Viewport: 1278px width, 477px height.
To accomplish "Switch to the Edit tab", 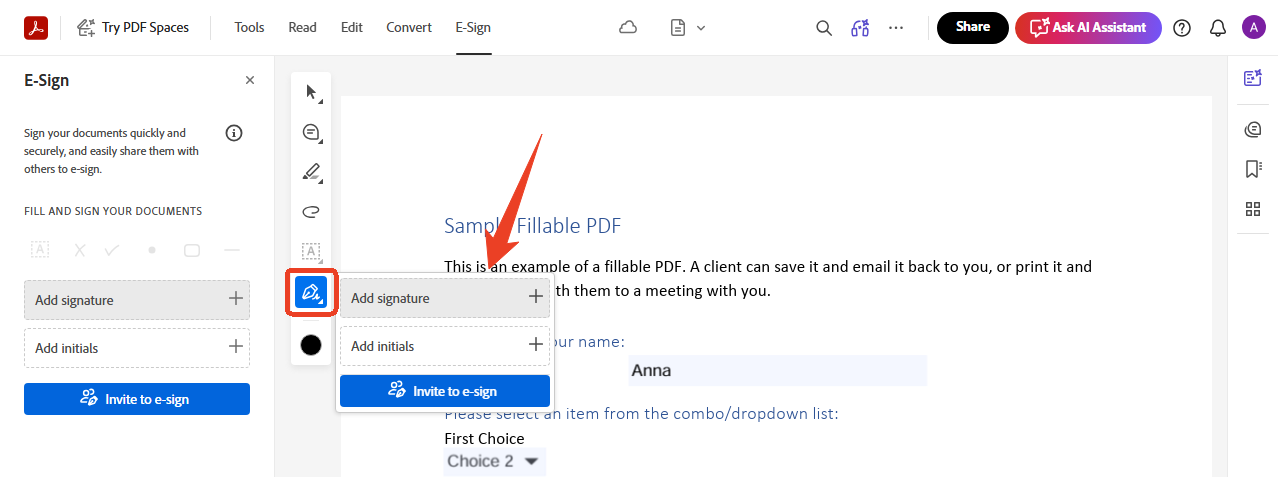I will [x=352, y=27].
